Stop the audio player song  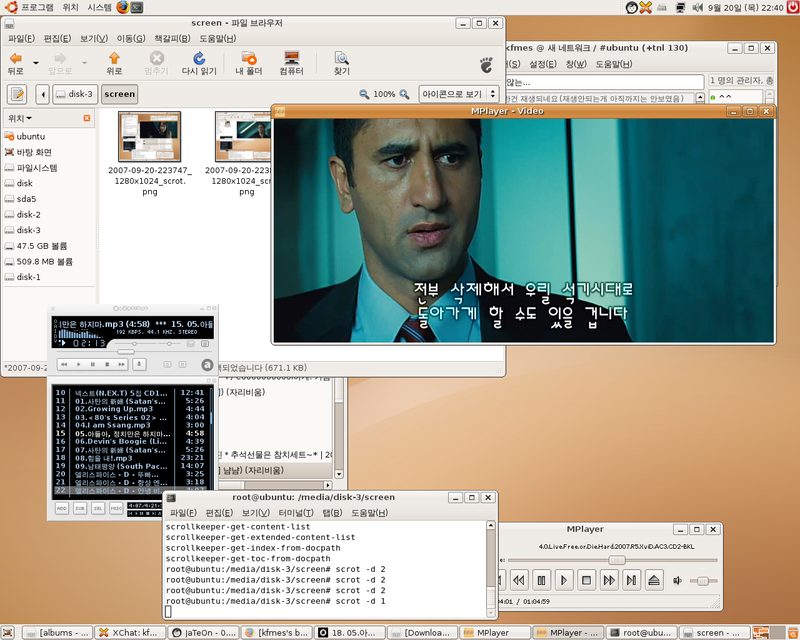click(x=107, y=364)
